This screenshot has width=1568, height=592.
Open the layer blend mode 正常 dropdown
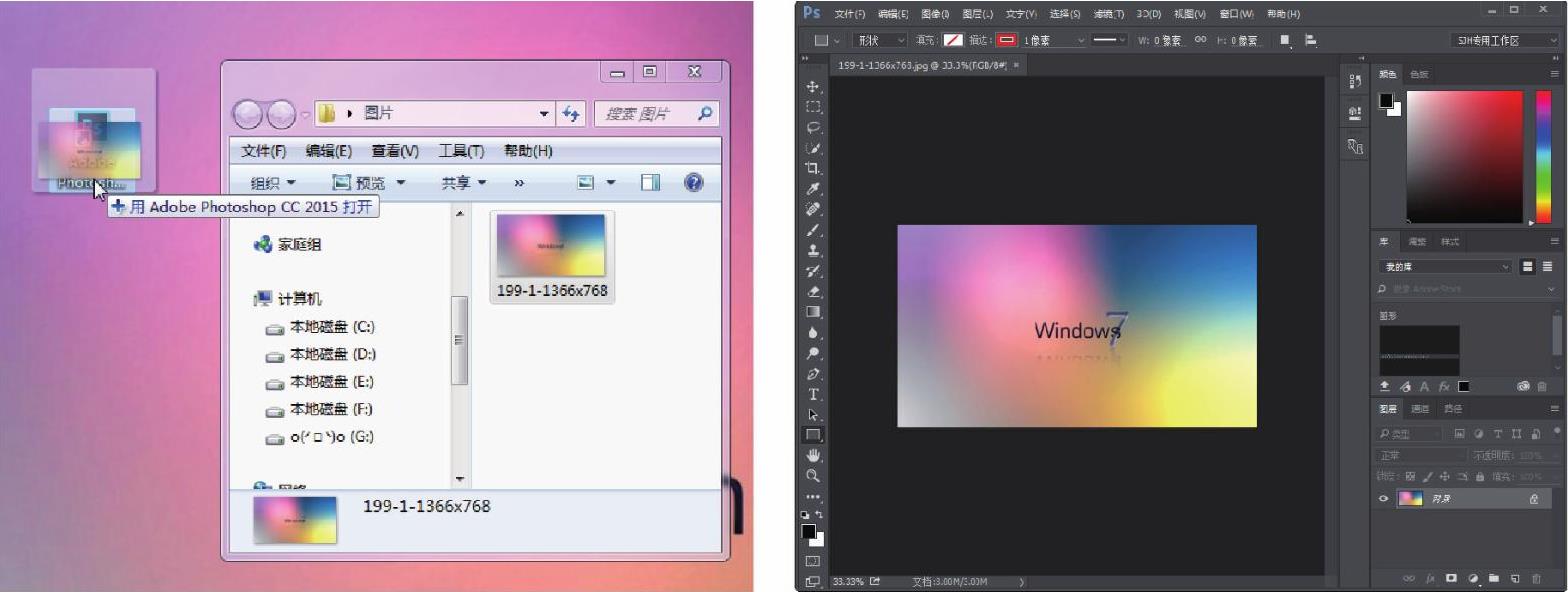[x=1421, y=455]
